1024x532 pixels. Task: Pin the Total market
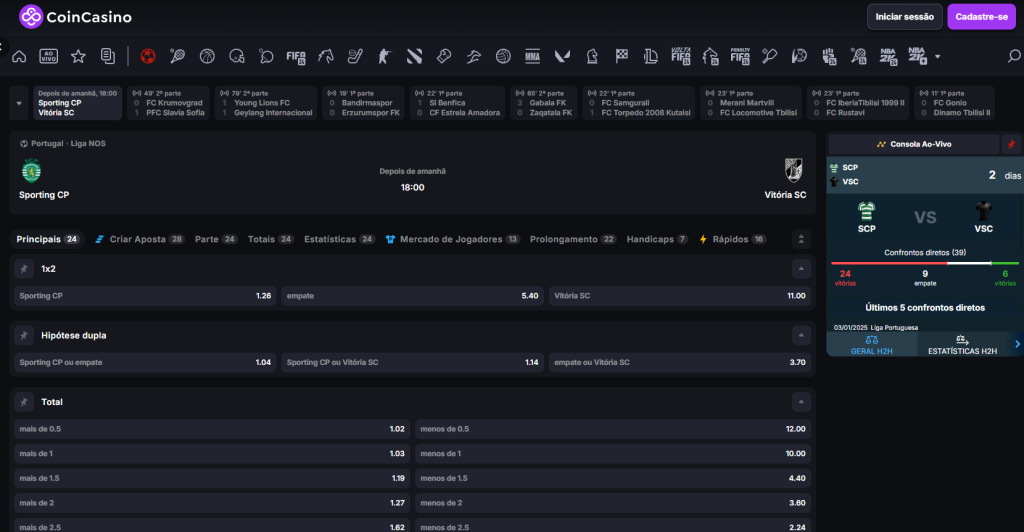click(x=24, y=402)
